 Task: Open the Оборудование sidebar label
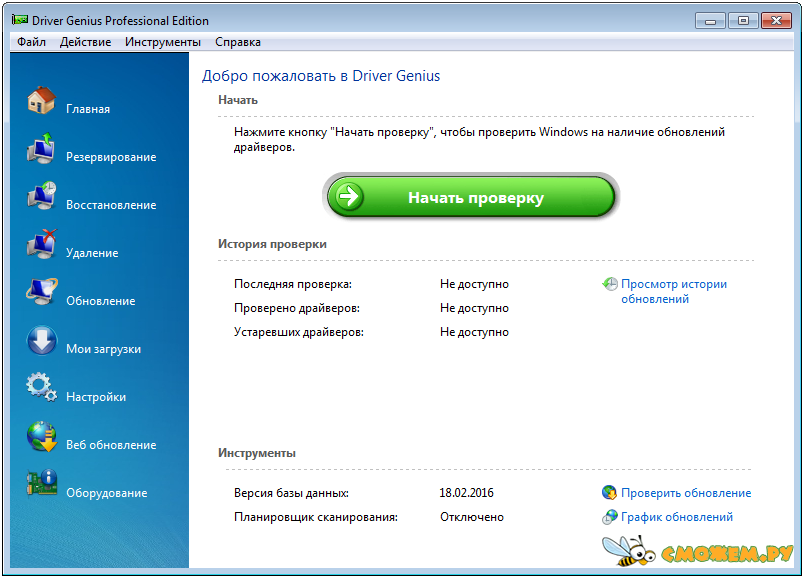coord(107,493)
